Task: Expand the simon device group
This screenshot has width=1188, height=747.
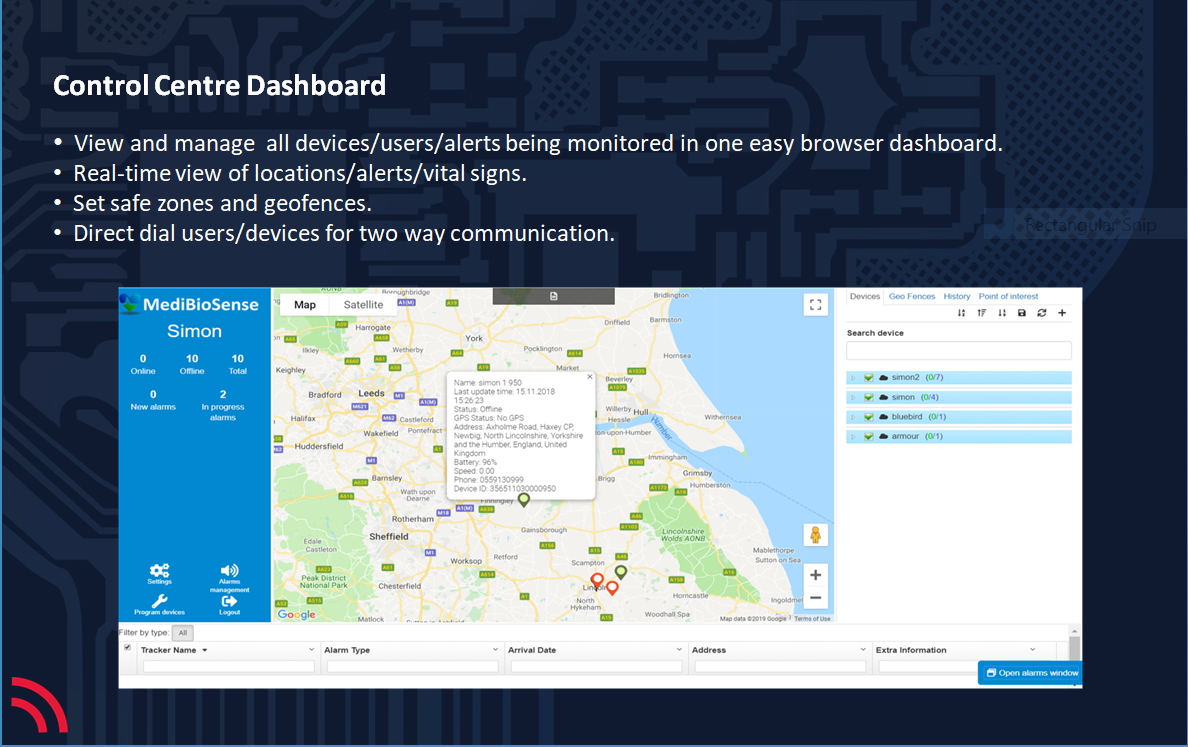Action: (853, 398)
